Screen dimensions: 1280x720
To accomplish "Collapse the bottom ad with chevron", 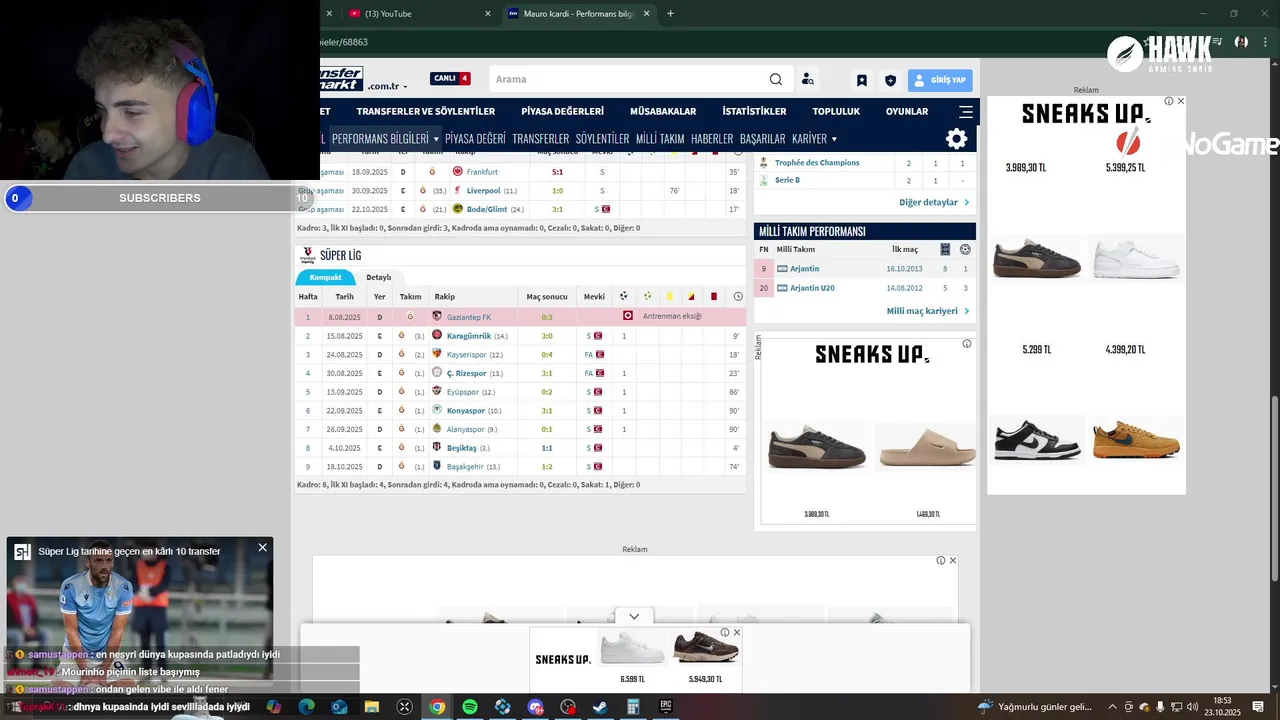I will (x=634, y=616).
